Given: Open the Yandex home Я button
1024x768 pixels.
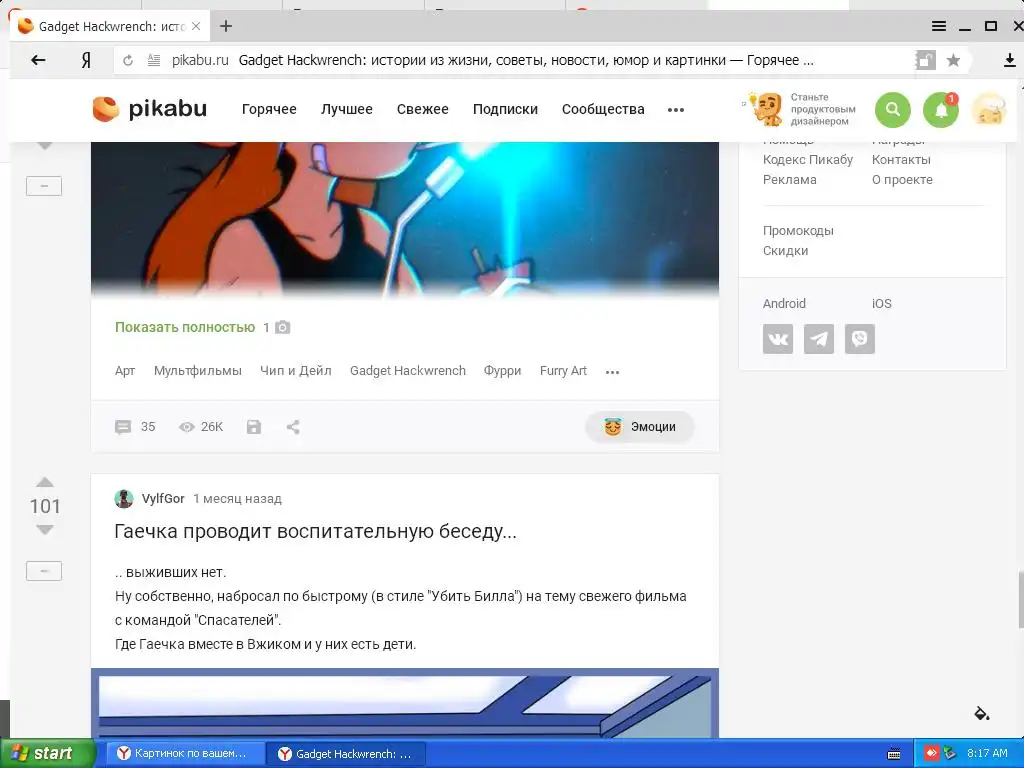Looking at the screenshot, I should (x=86, y=61).
